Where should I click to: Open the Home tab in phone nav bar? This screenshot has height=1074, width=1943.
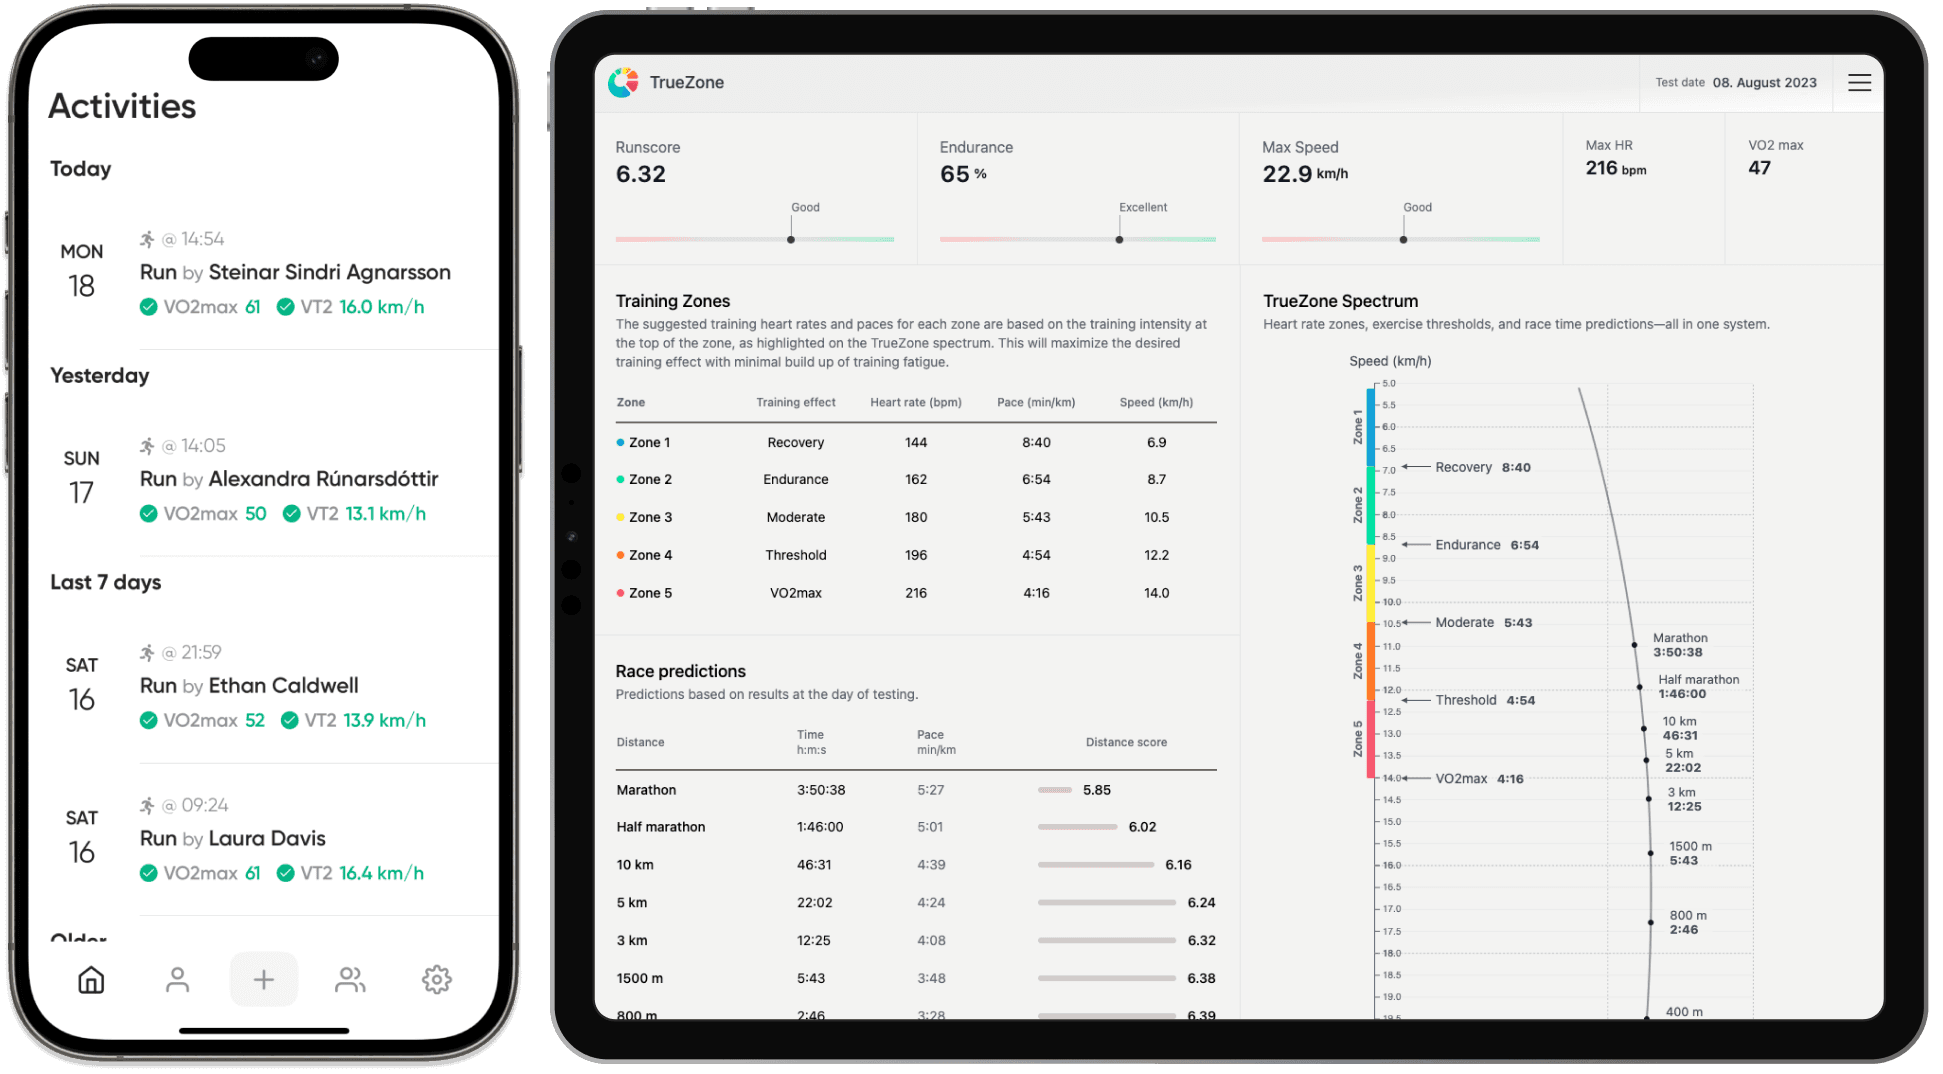tap(91, 980)
